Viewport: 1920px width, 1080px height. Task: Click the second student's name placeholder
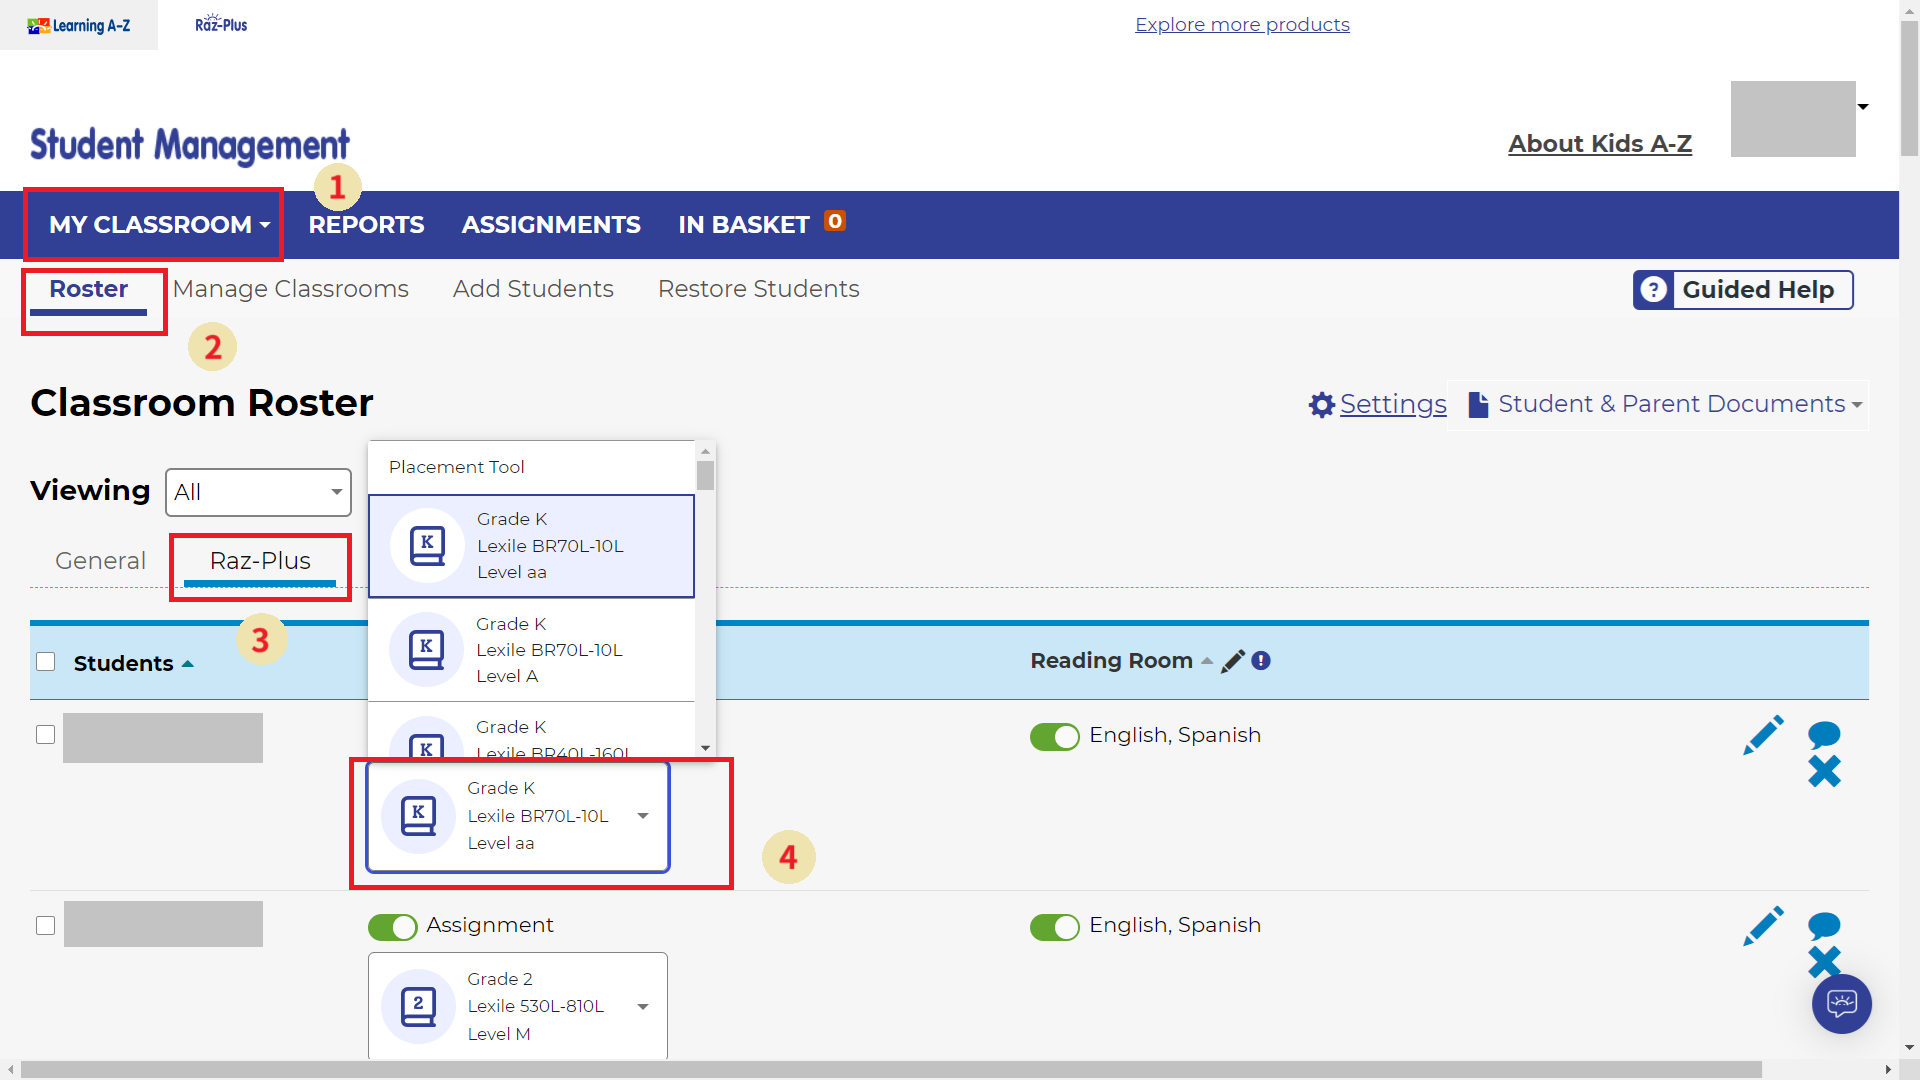click(163, 924)
